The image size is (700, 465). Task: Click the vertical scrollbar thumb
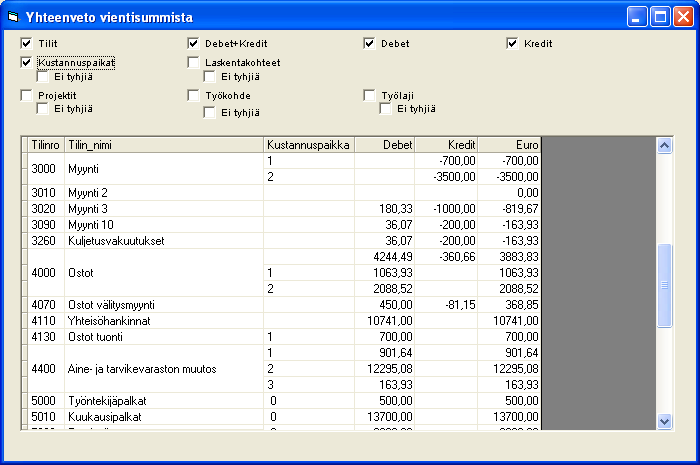[664, 286]
